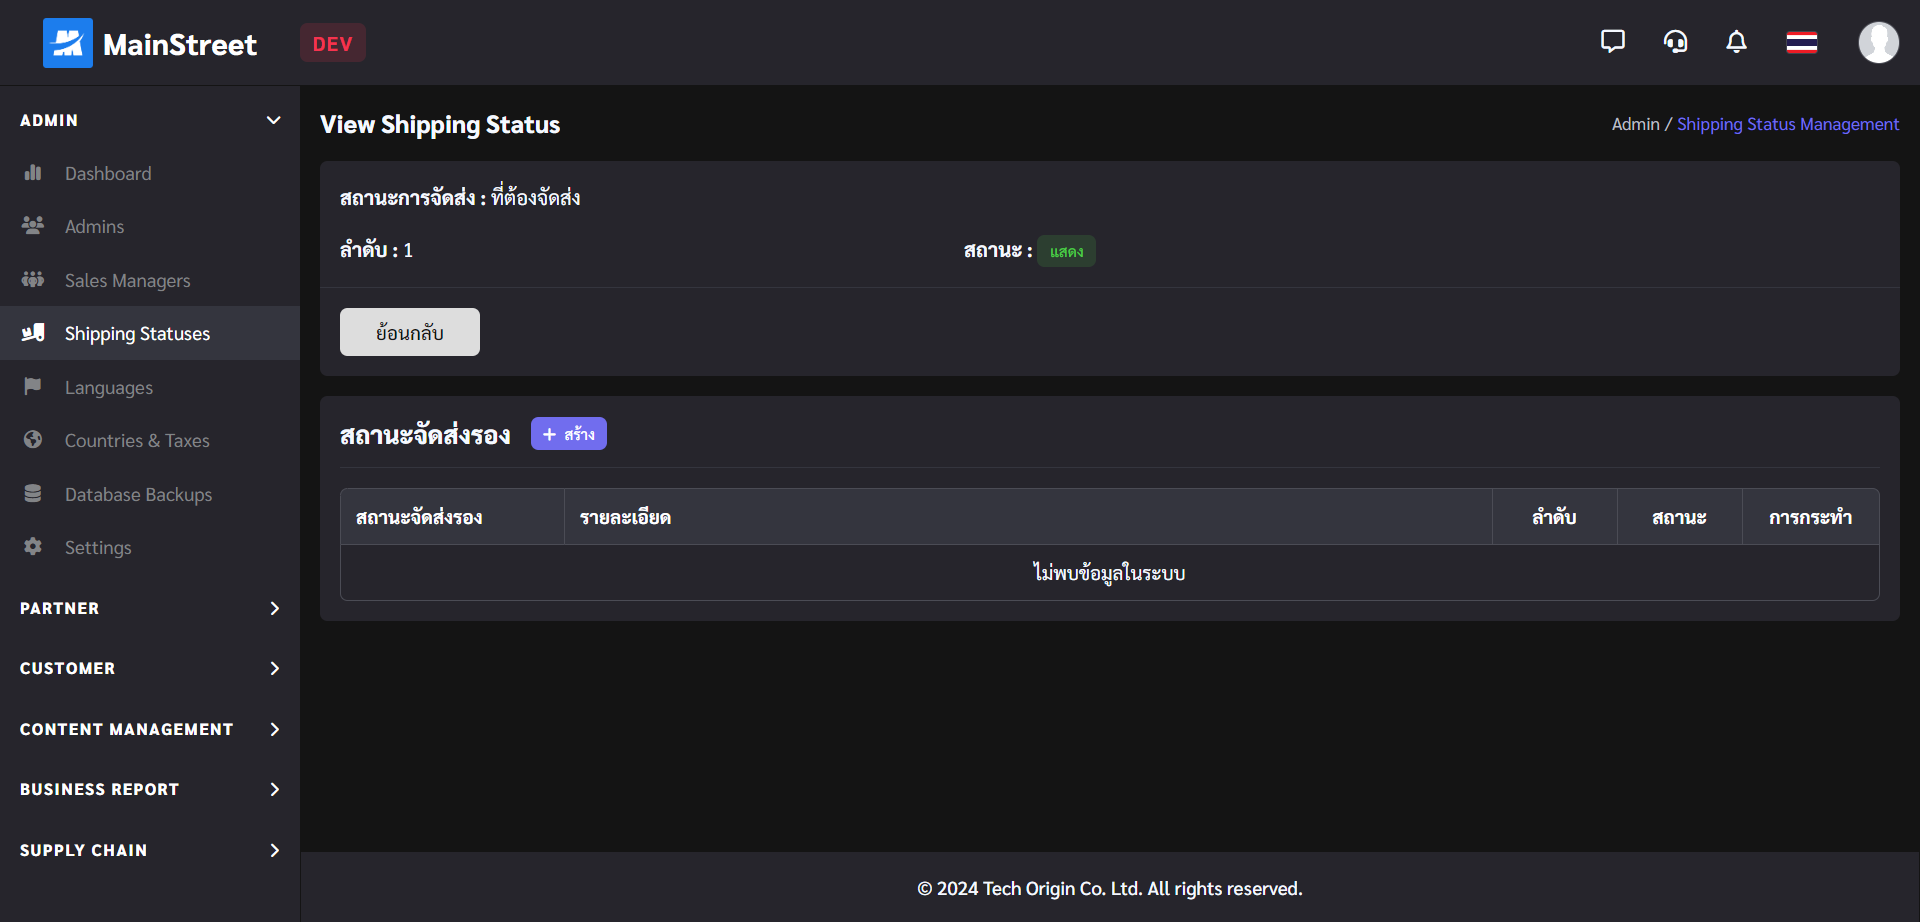Click the ลำดับ : 1 order text
1920x922 pixels.
click(x=376, y=250)
